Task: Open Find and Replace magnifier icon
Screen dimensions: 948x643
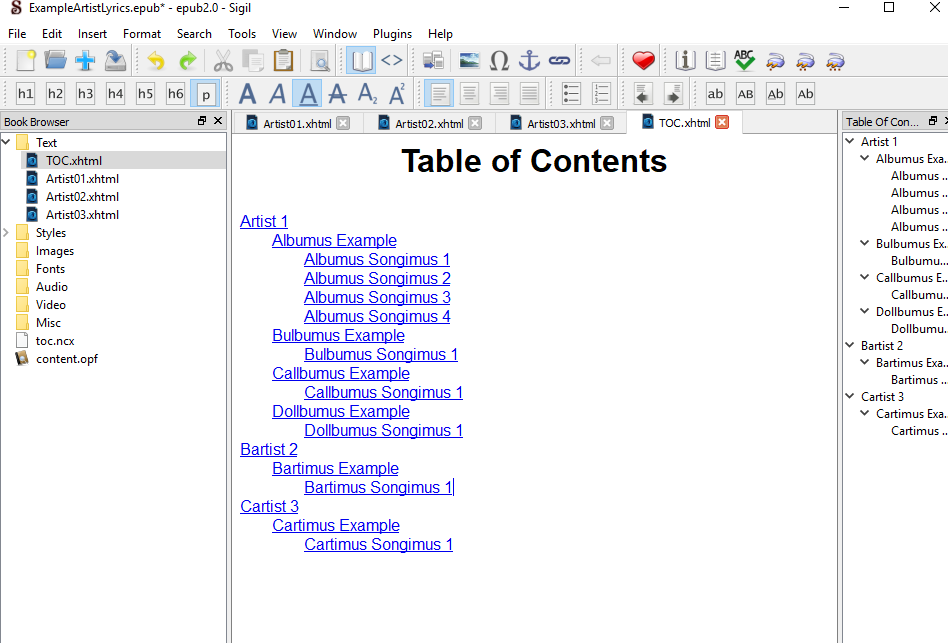Action: (x=320, y=60)
